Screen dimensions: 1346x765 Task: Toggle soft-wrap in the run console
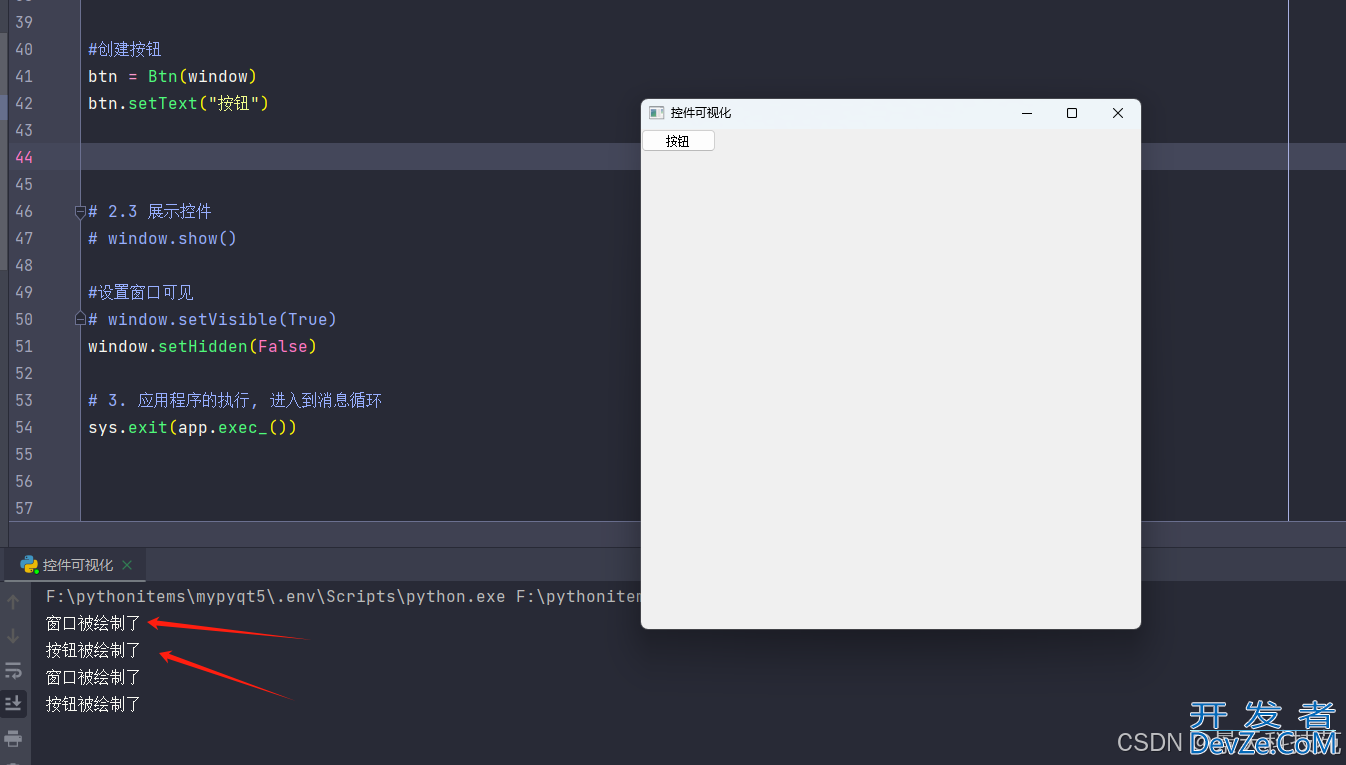[x=13, y=670]
